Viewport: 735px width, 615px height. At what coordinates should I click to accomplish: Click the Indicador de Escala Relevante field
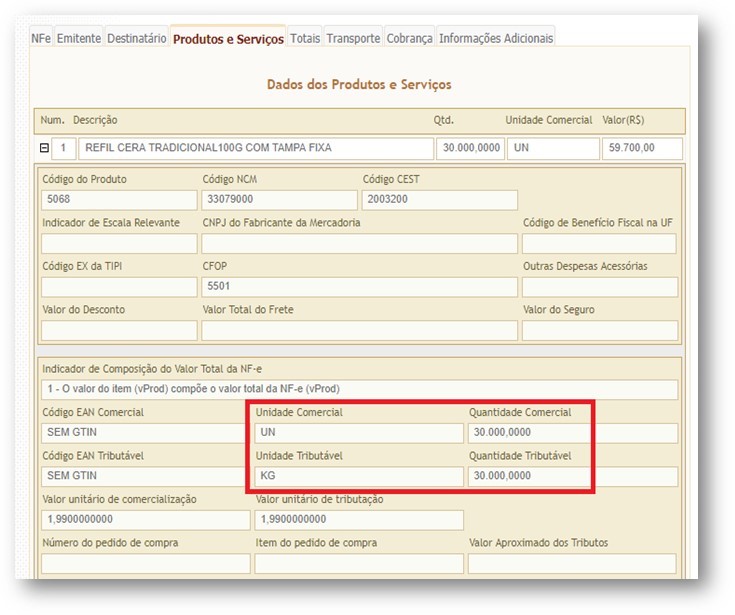pos(119,244)
